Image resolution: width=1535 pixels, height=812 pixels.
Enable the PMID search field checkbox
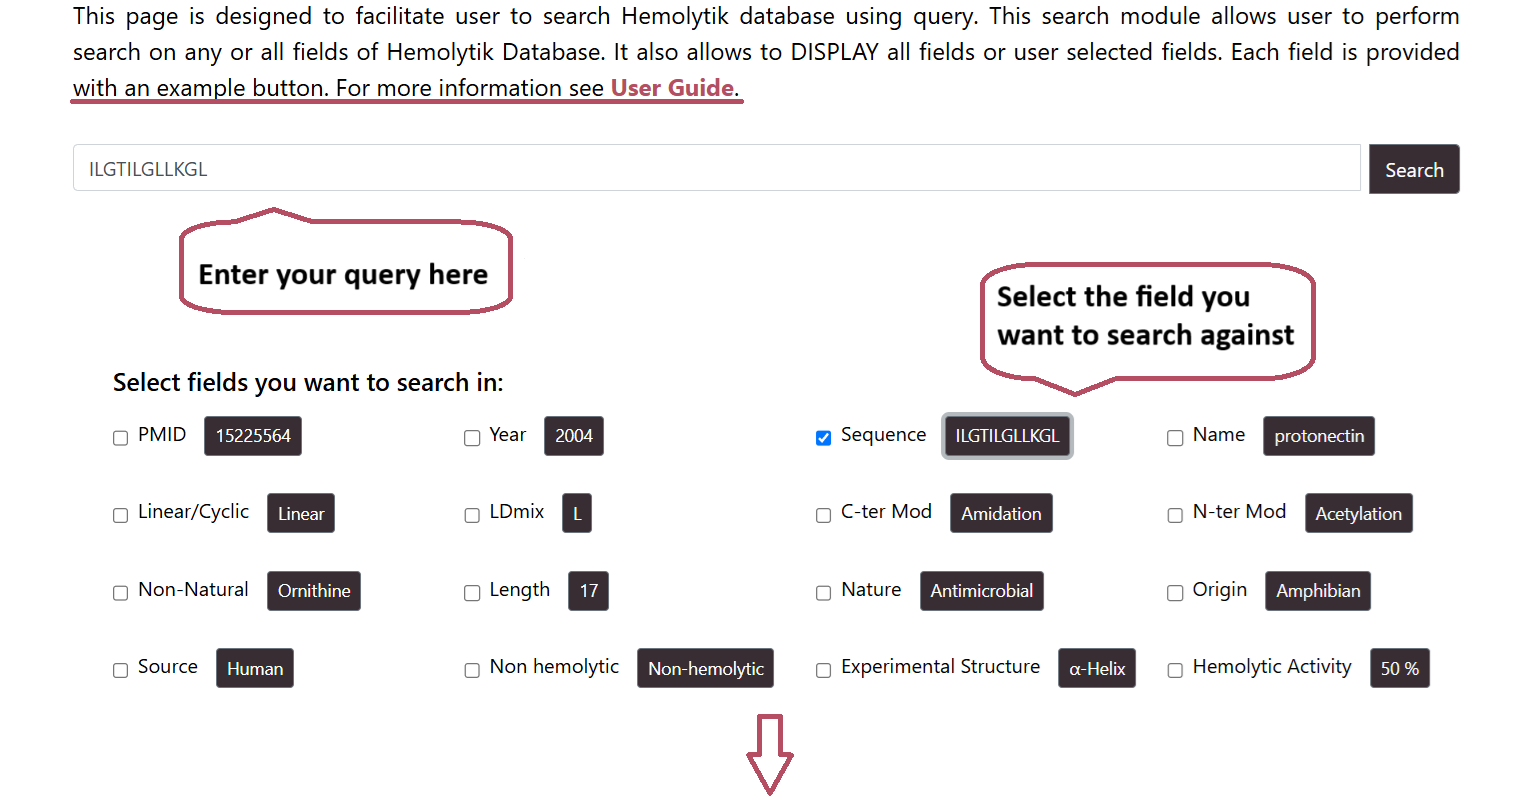click(x=120, y=436)
